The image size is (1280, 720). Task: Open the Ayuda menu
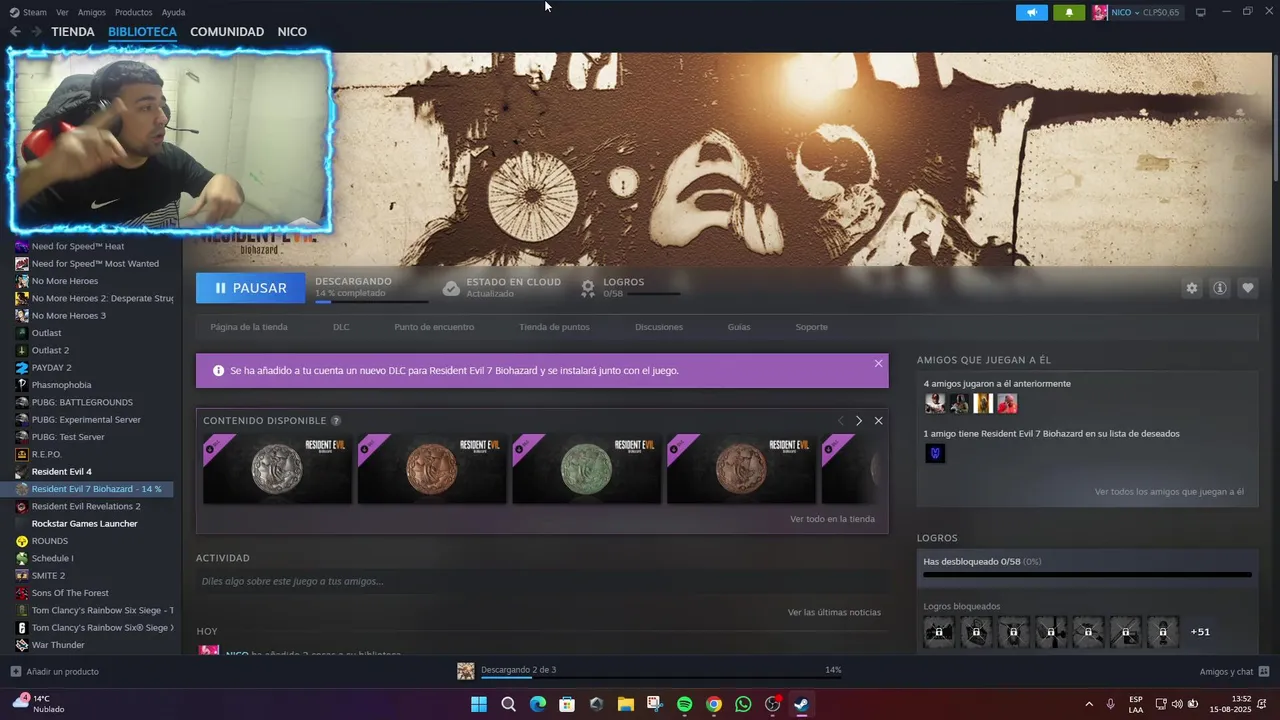click(x=173, y=12)
